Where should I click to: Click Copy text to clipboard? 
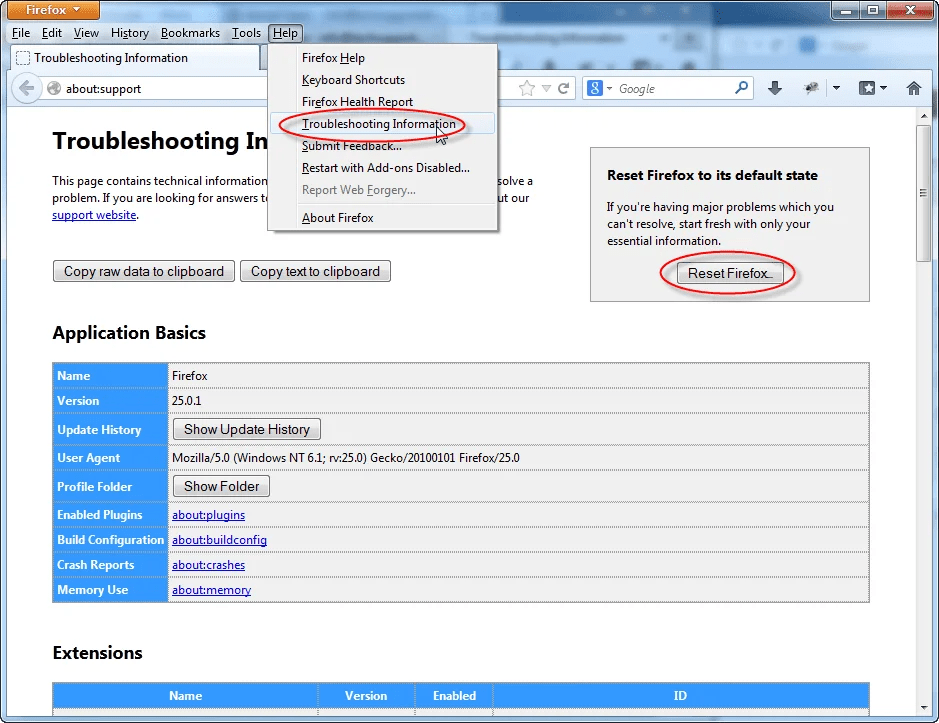click(315, 271)
